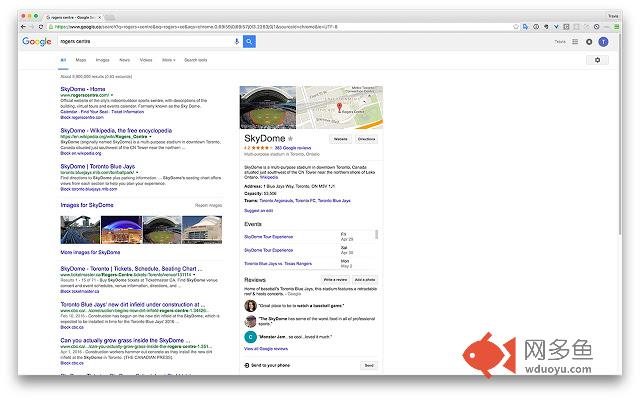Bookmark the page with the star icon
Image resolution: width=640 pixels, height=400 pixels.
coord(516,27)
